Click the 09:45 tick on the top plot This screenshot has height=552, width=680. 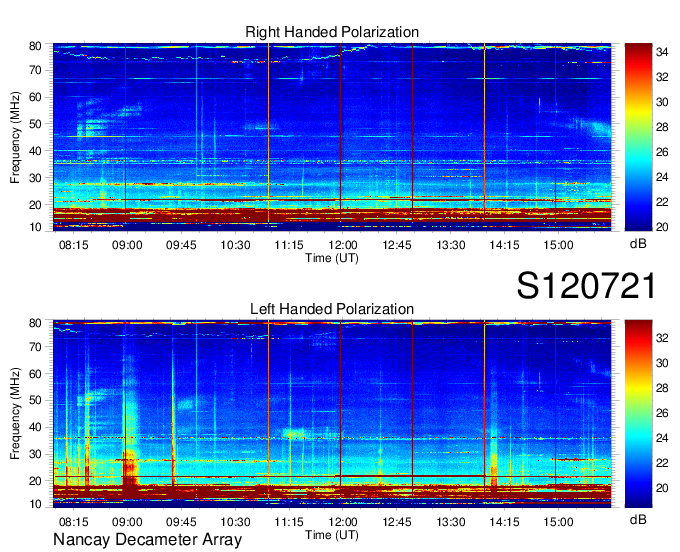click(181, 245)
